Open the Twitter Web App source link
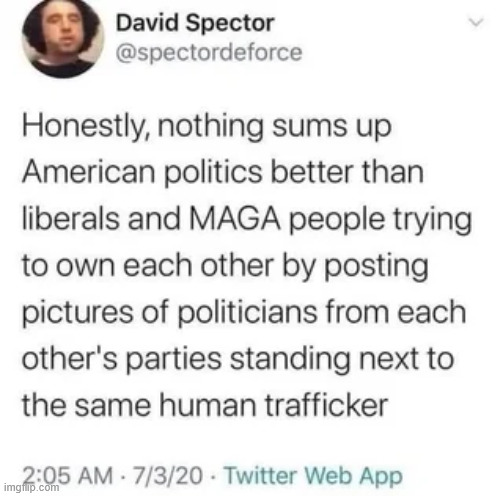The width and height of the screenshot is (503, 496). coord(313,476)
